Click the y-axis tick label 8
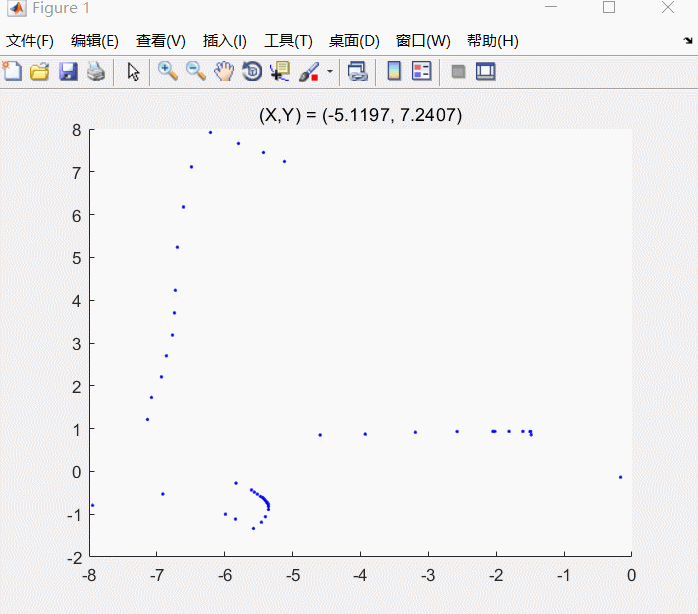 tap(77, 130)
